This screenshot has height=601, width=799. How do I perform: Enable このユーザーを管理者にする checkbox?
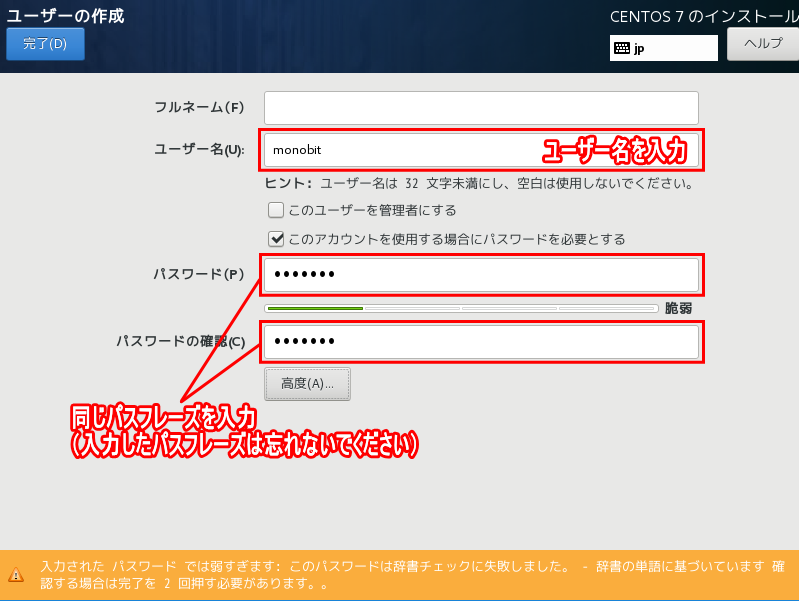(276, 210)
